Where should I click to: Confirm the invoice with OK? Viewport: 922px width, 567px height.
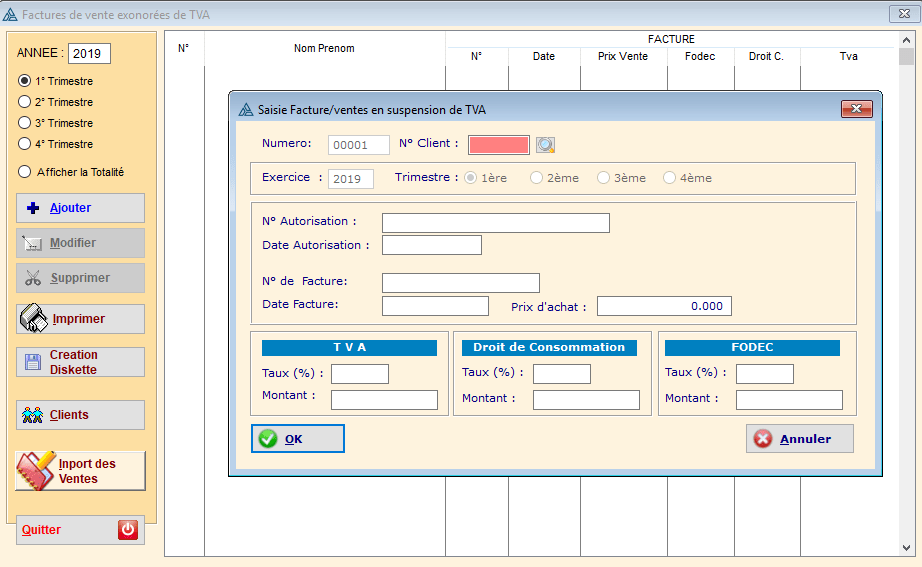(298, 439)
